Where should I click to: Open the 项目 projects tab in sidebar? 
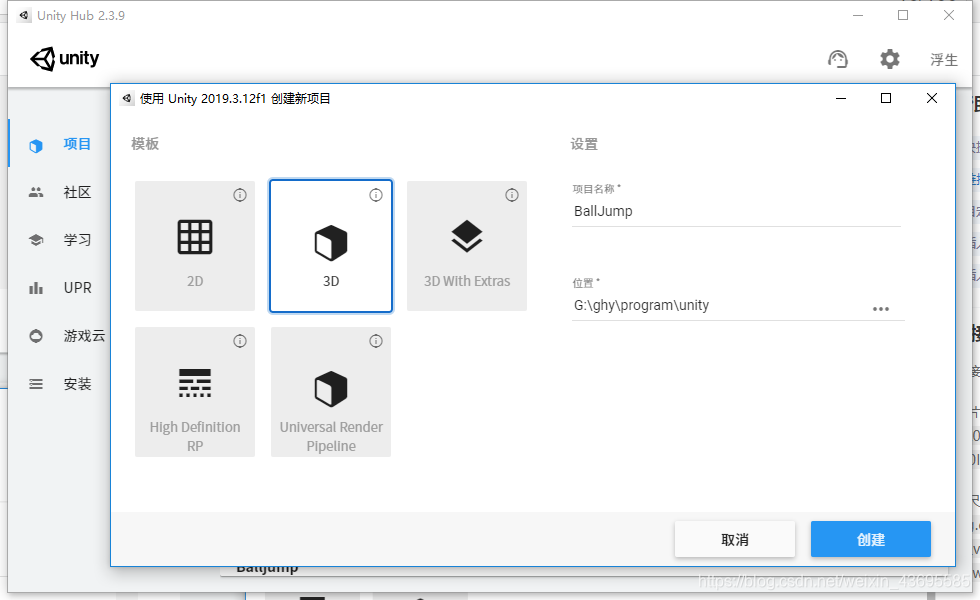point(59,144)
